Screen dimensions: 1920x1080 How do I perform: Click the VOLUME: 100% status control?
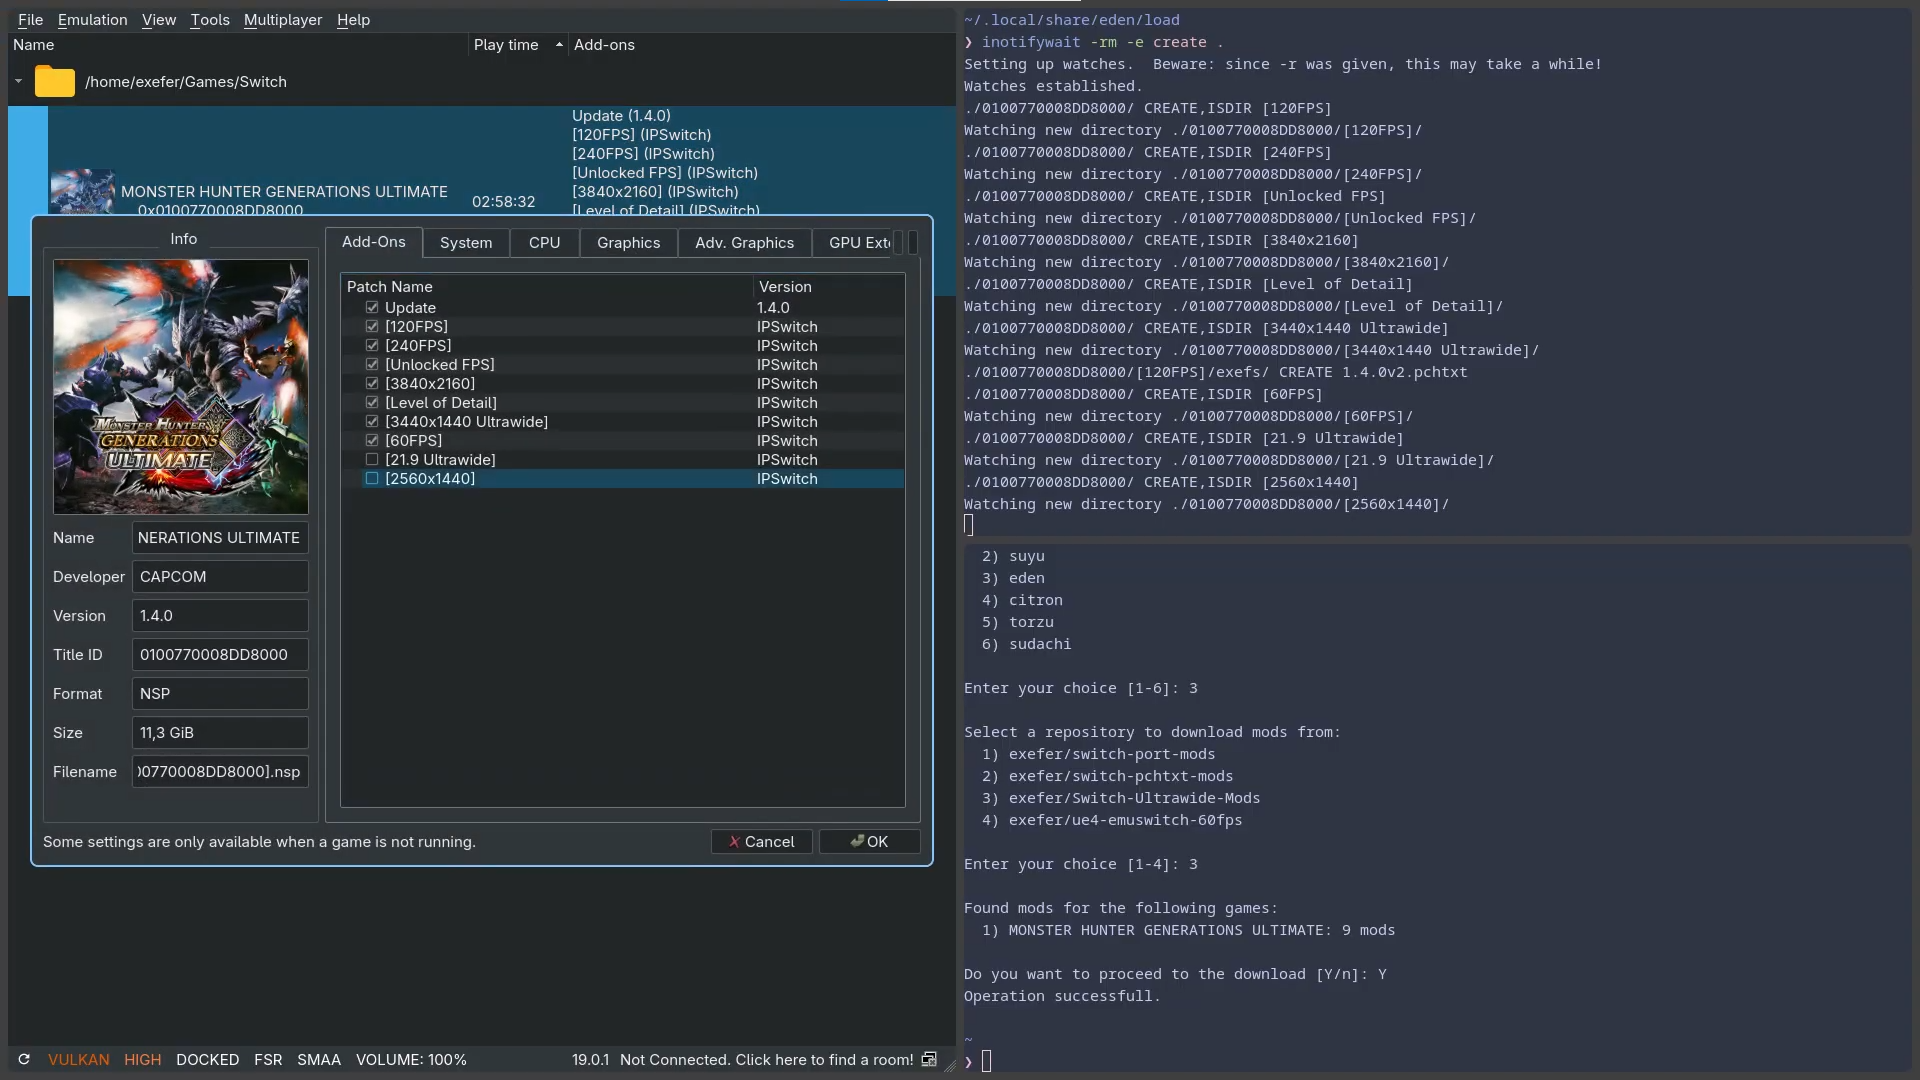coord(411,1059)
